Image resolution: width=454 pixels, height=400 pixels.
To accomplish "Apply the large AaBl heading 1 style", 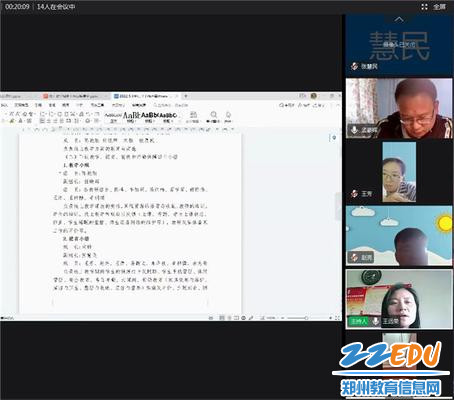I will pyautogui.click(x=131, y=117).
